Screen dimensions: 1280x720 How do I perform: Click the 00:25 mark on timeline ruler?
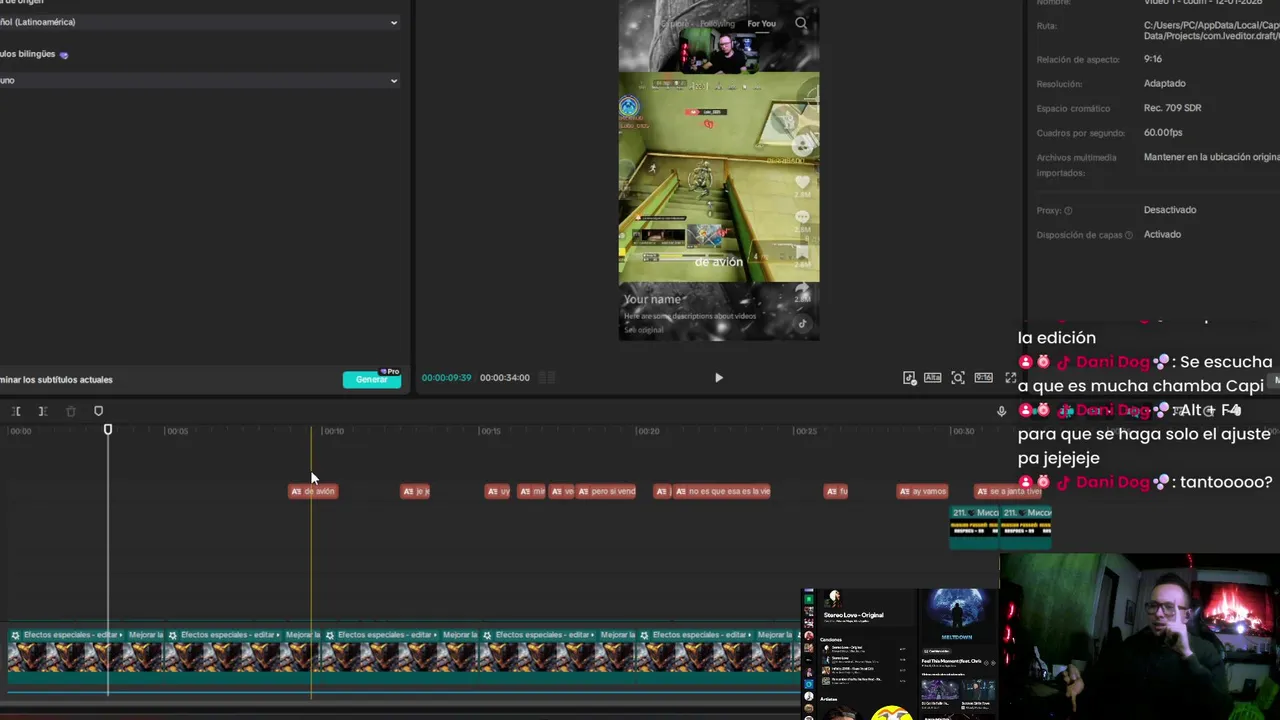click(x=805, y=431)
